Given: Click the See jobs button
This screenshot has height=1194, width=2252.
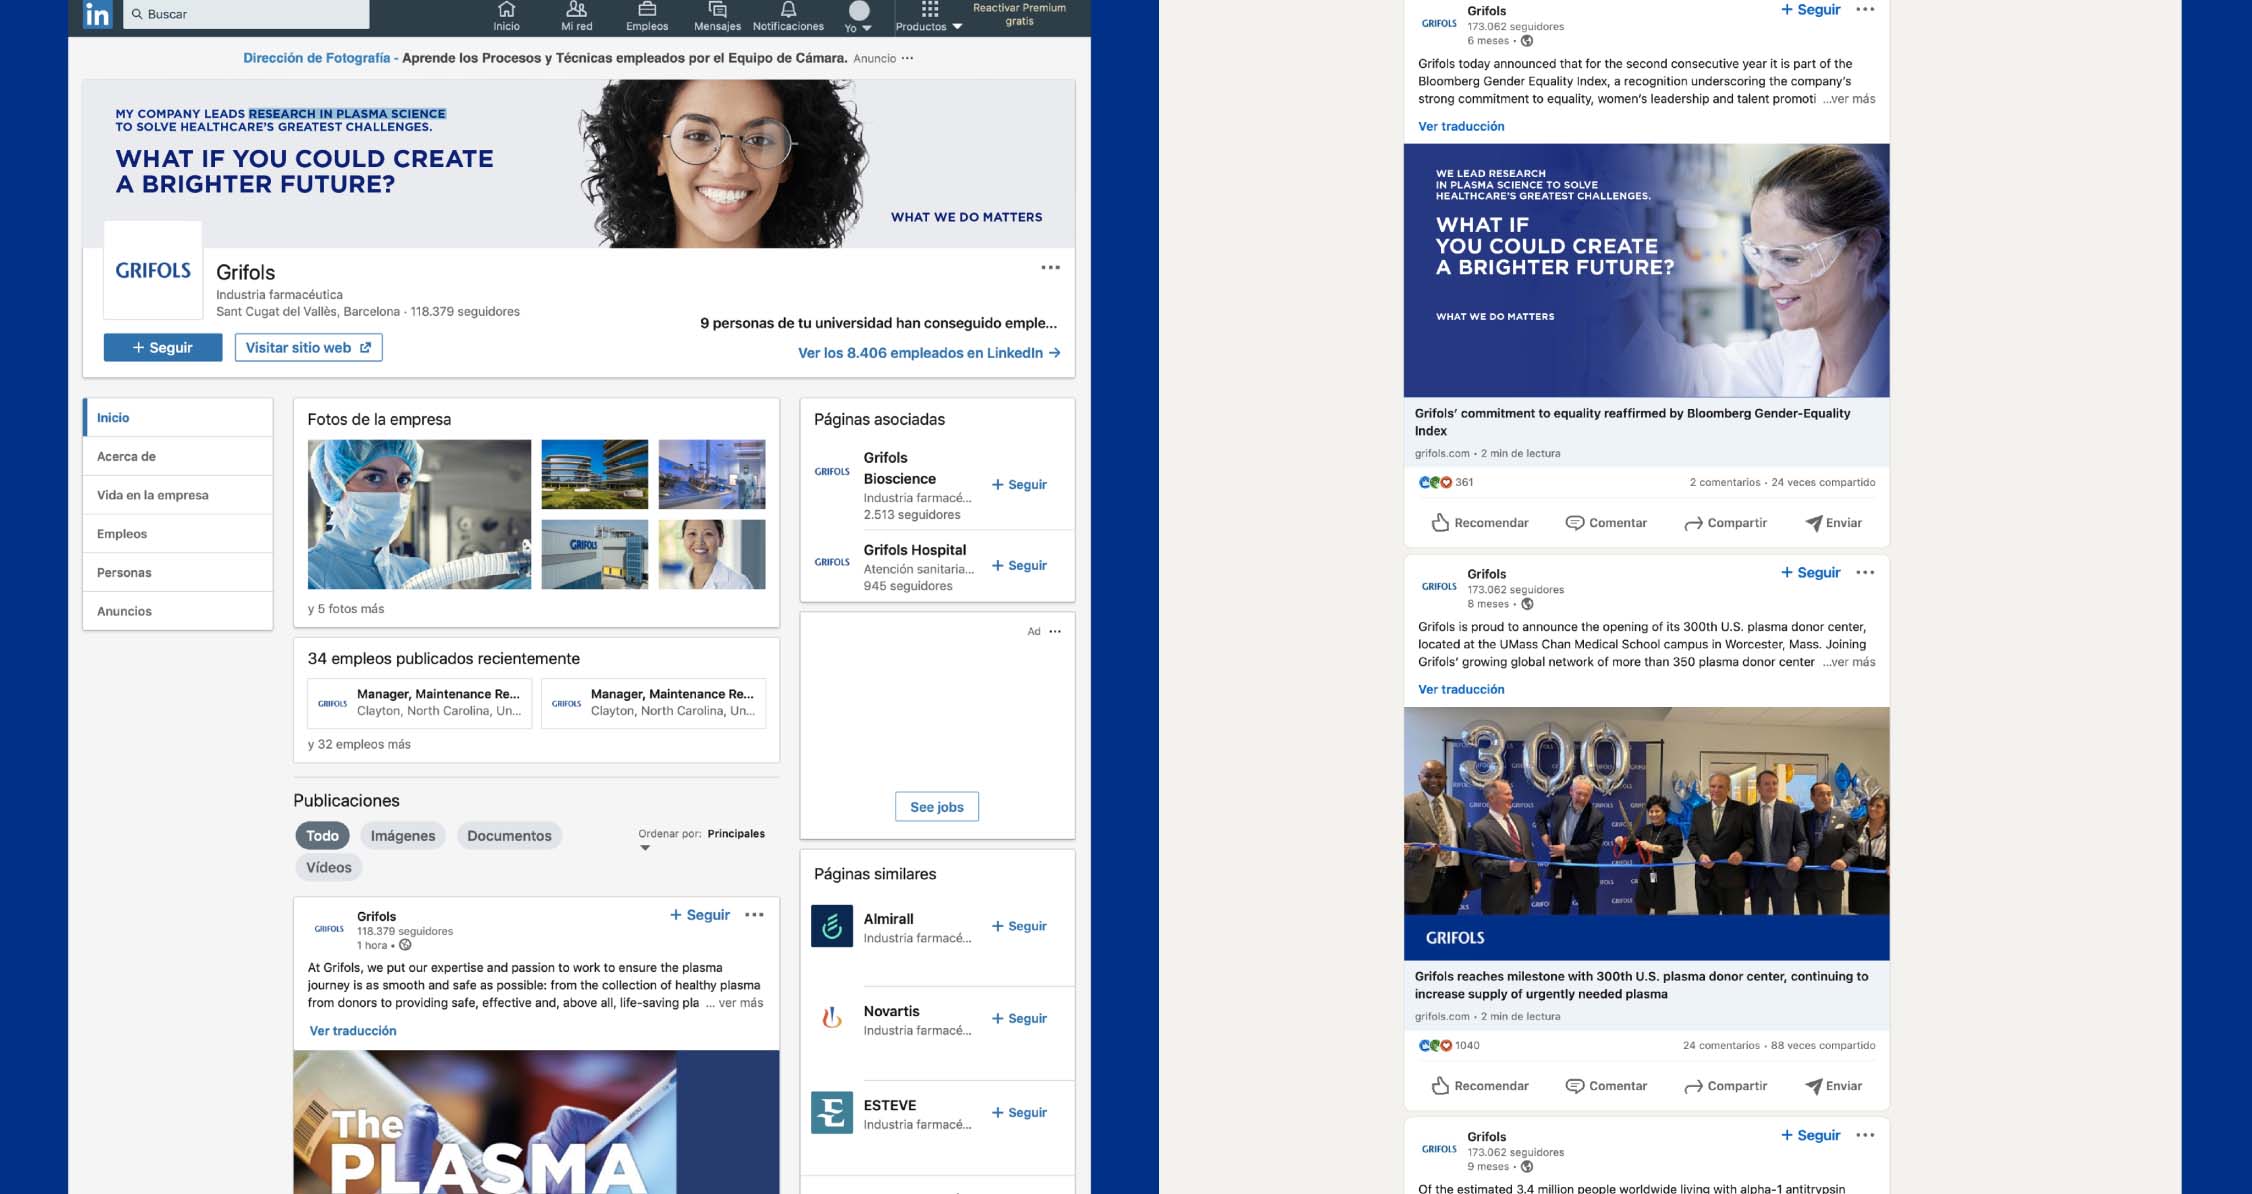Looking at the screenshot, I should pos(937,807).
